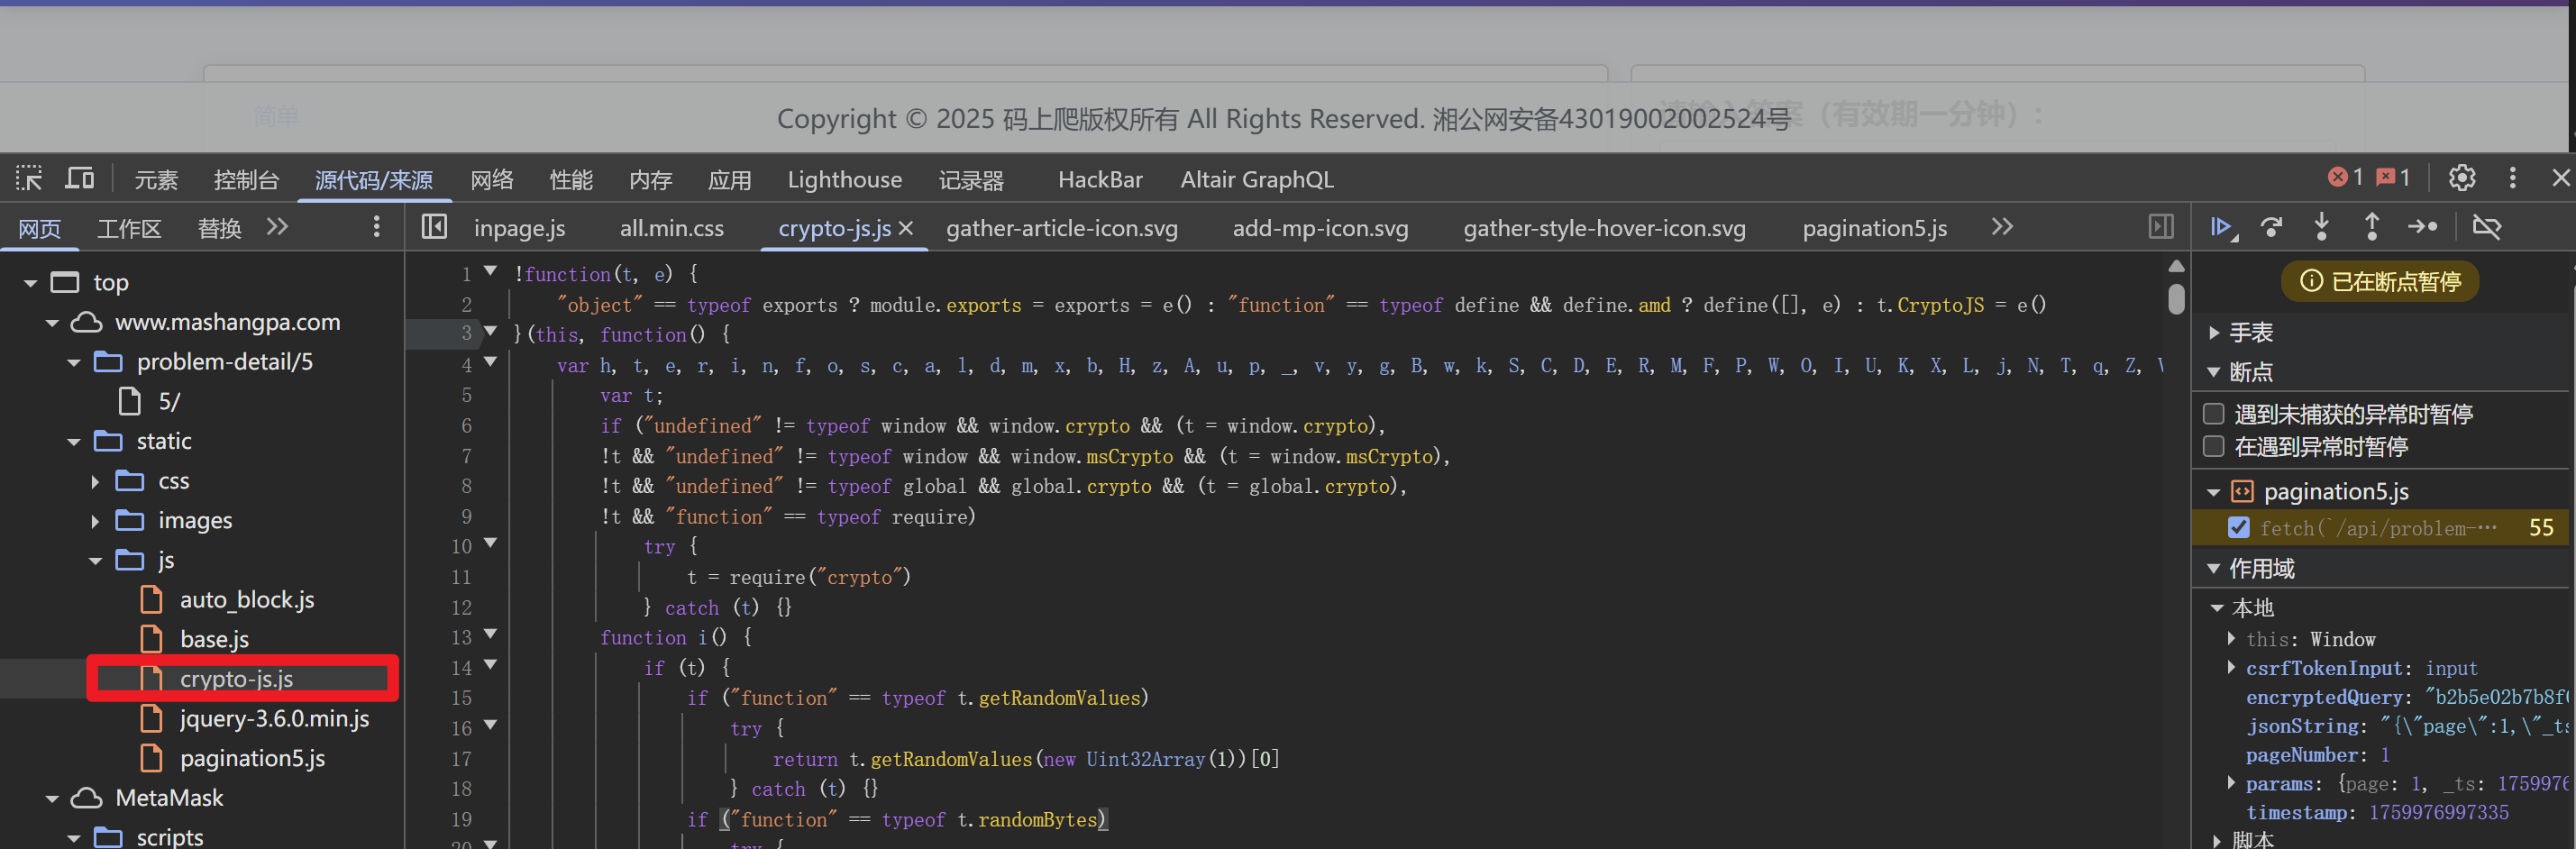Resume script execution in debugger

coord(2221,228)
